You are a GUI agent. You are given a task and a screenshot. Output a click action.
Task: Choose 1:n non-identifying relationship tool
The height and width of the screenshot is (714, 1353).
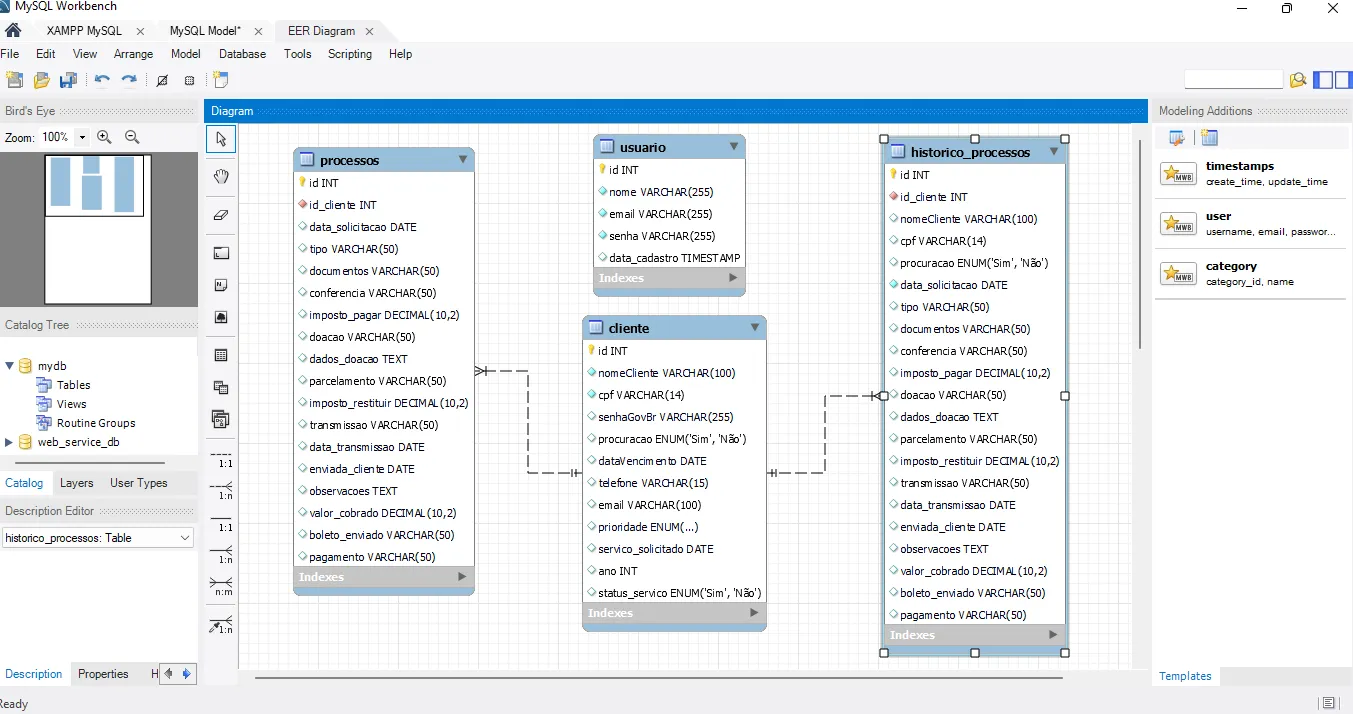pyautogui.click(x=222, y=490)
